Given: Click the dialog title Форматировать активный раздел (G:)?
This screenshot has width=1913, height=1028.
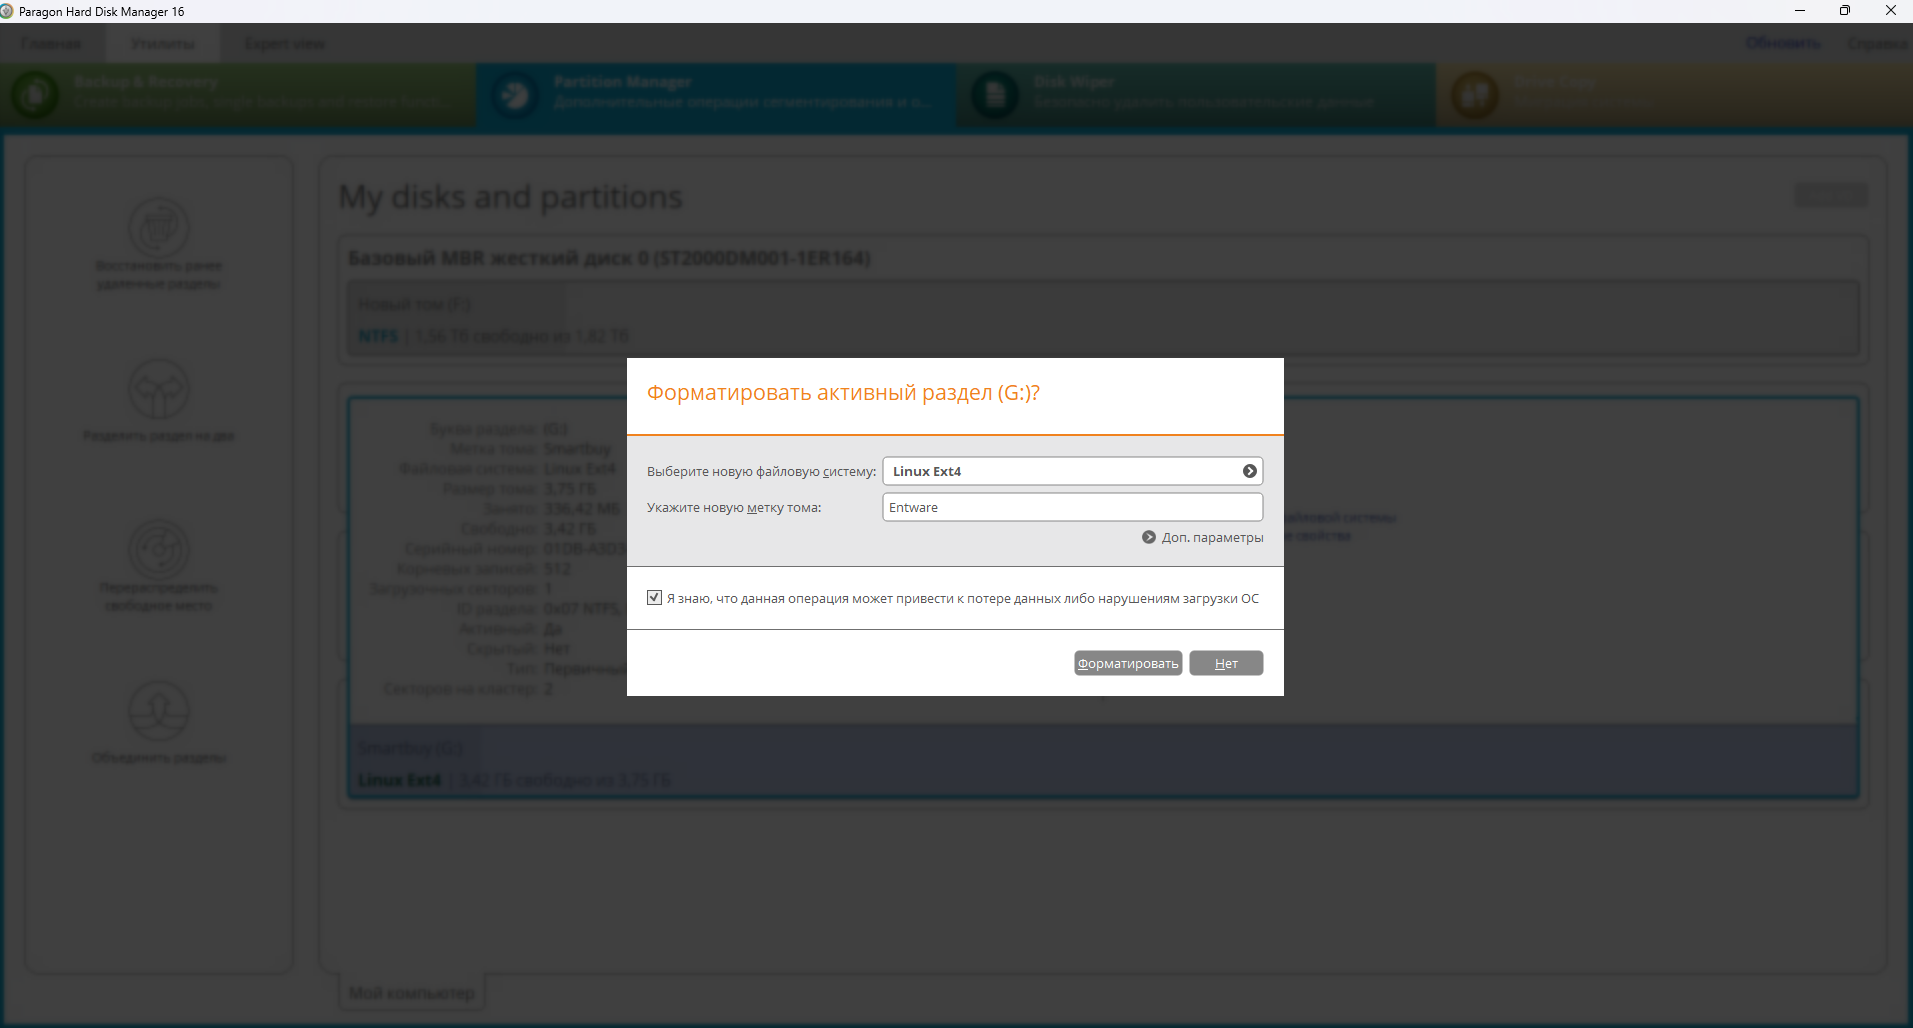Looking at the screenshot, I should click(843, 392).
